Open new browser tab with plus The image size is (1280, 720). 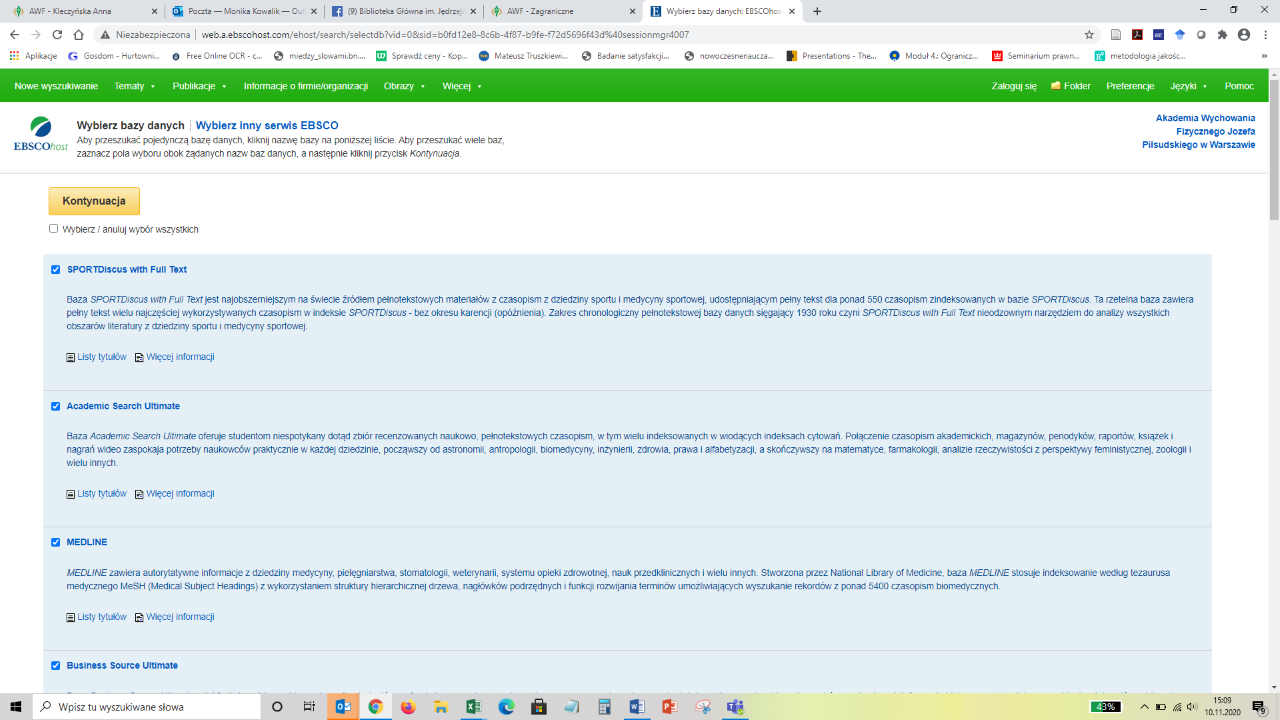(817, 11)
